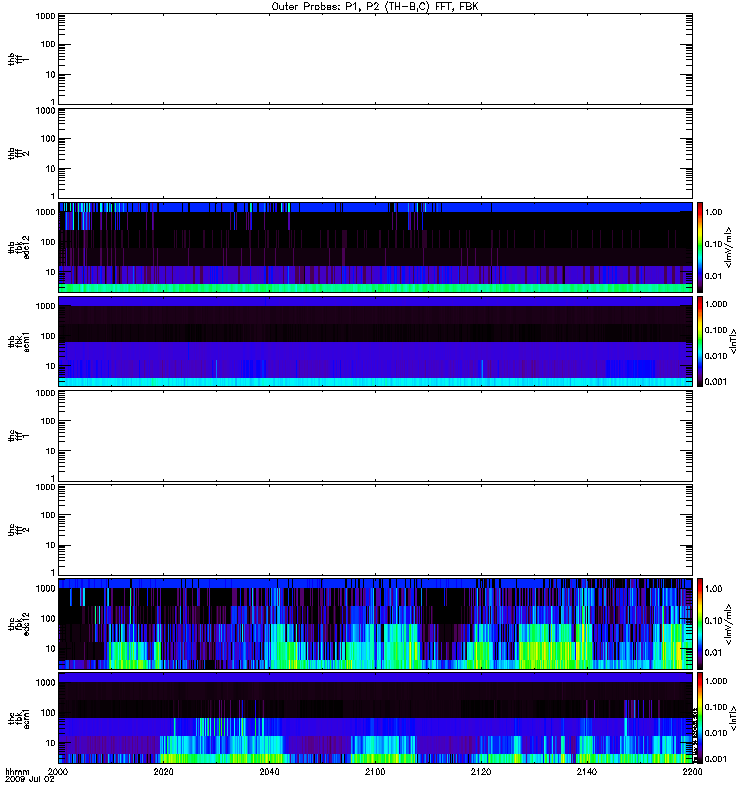The width and height of the screenshot is (750, 800).
Task: Click the thb fbk edc12 spectrogram panel
Action: click(376, 247)
